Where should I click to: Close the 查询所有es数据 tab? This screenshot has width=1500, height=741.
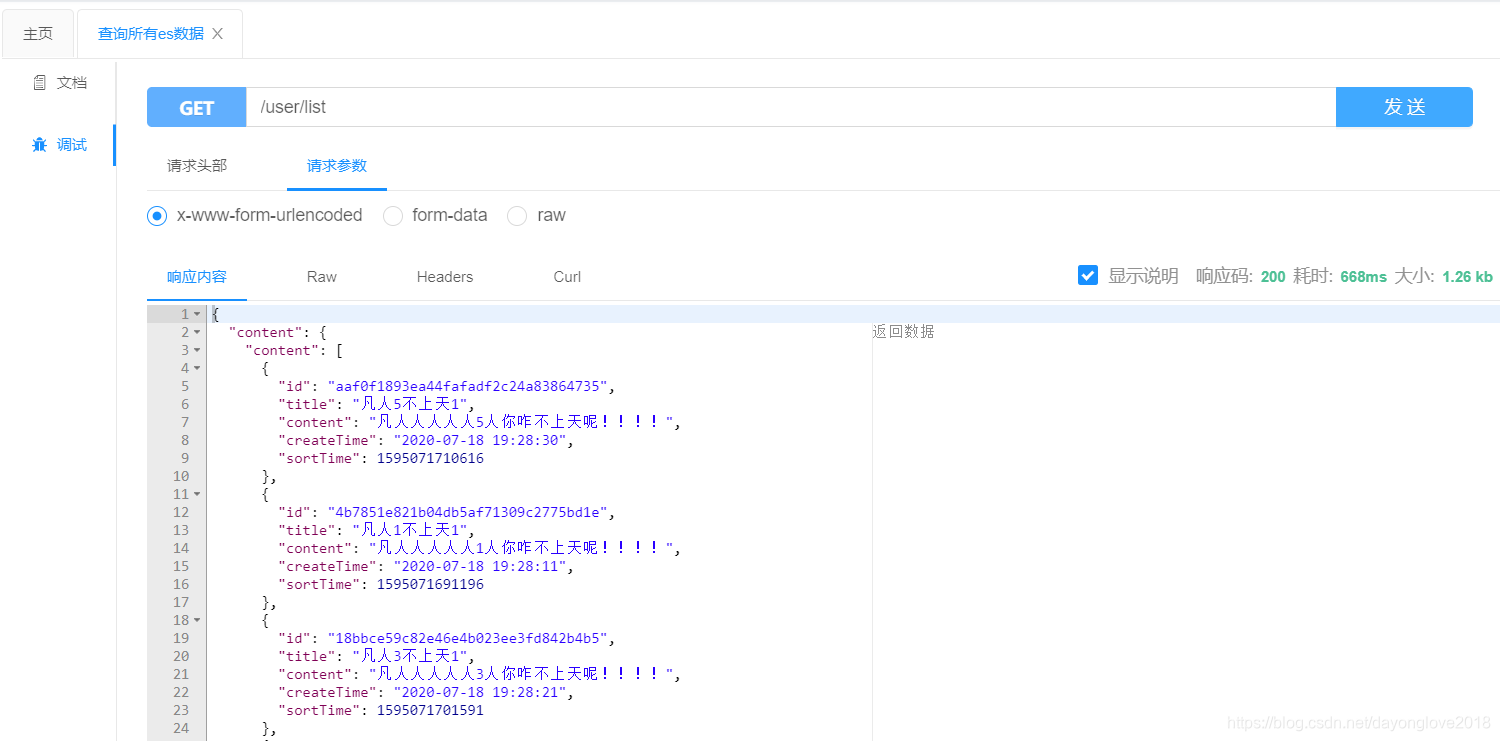(x=217, y=34)
